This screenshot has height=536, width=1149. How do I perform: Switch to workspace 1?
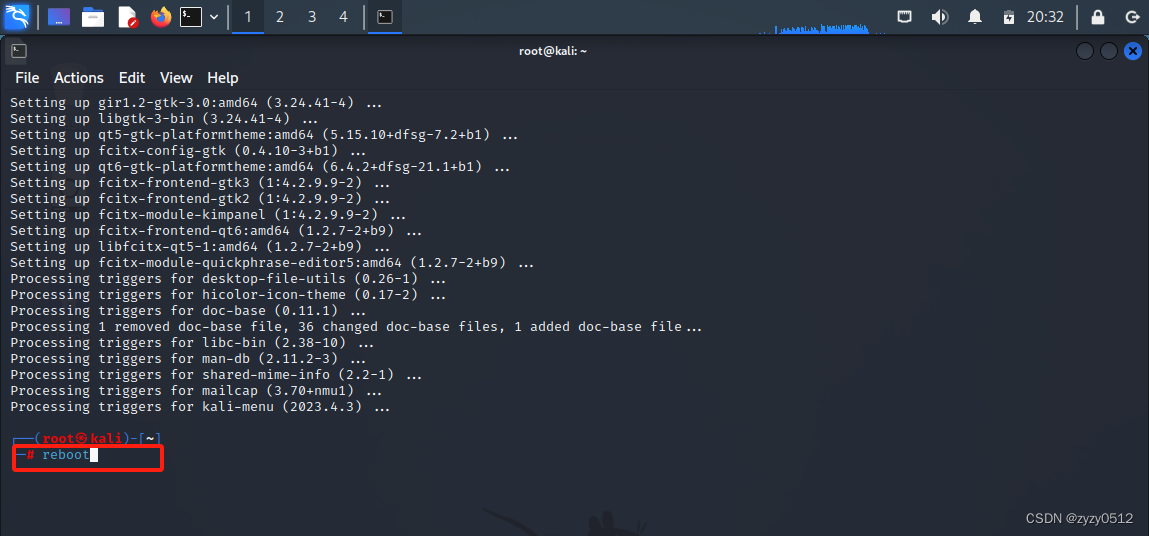pos(248,17)
